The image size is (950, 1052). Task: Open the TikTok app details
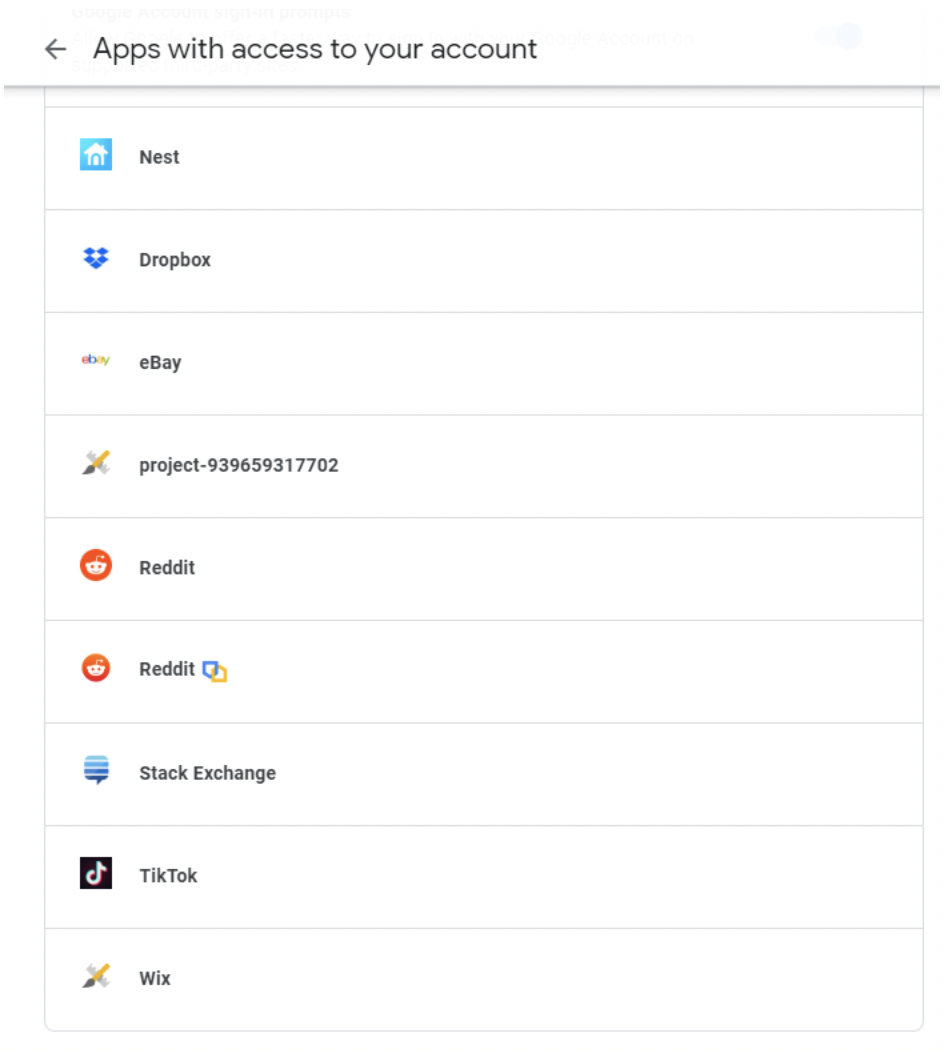400,875
